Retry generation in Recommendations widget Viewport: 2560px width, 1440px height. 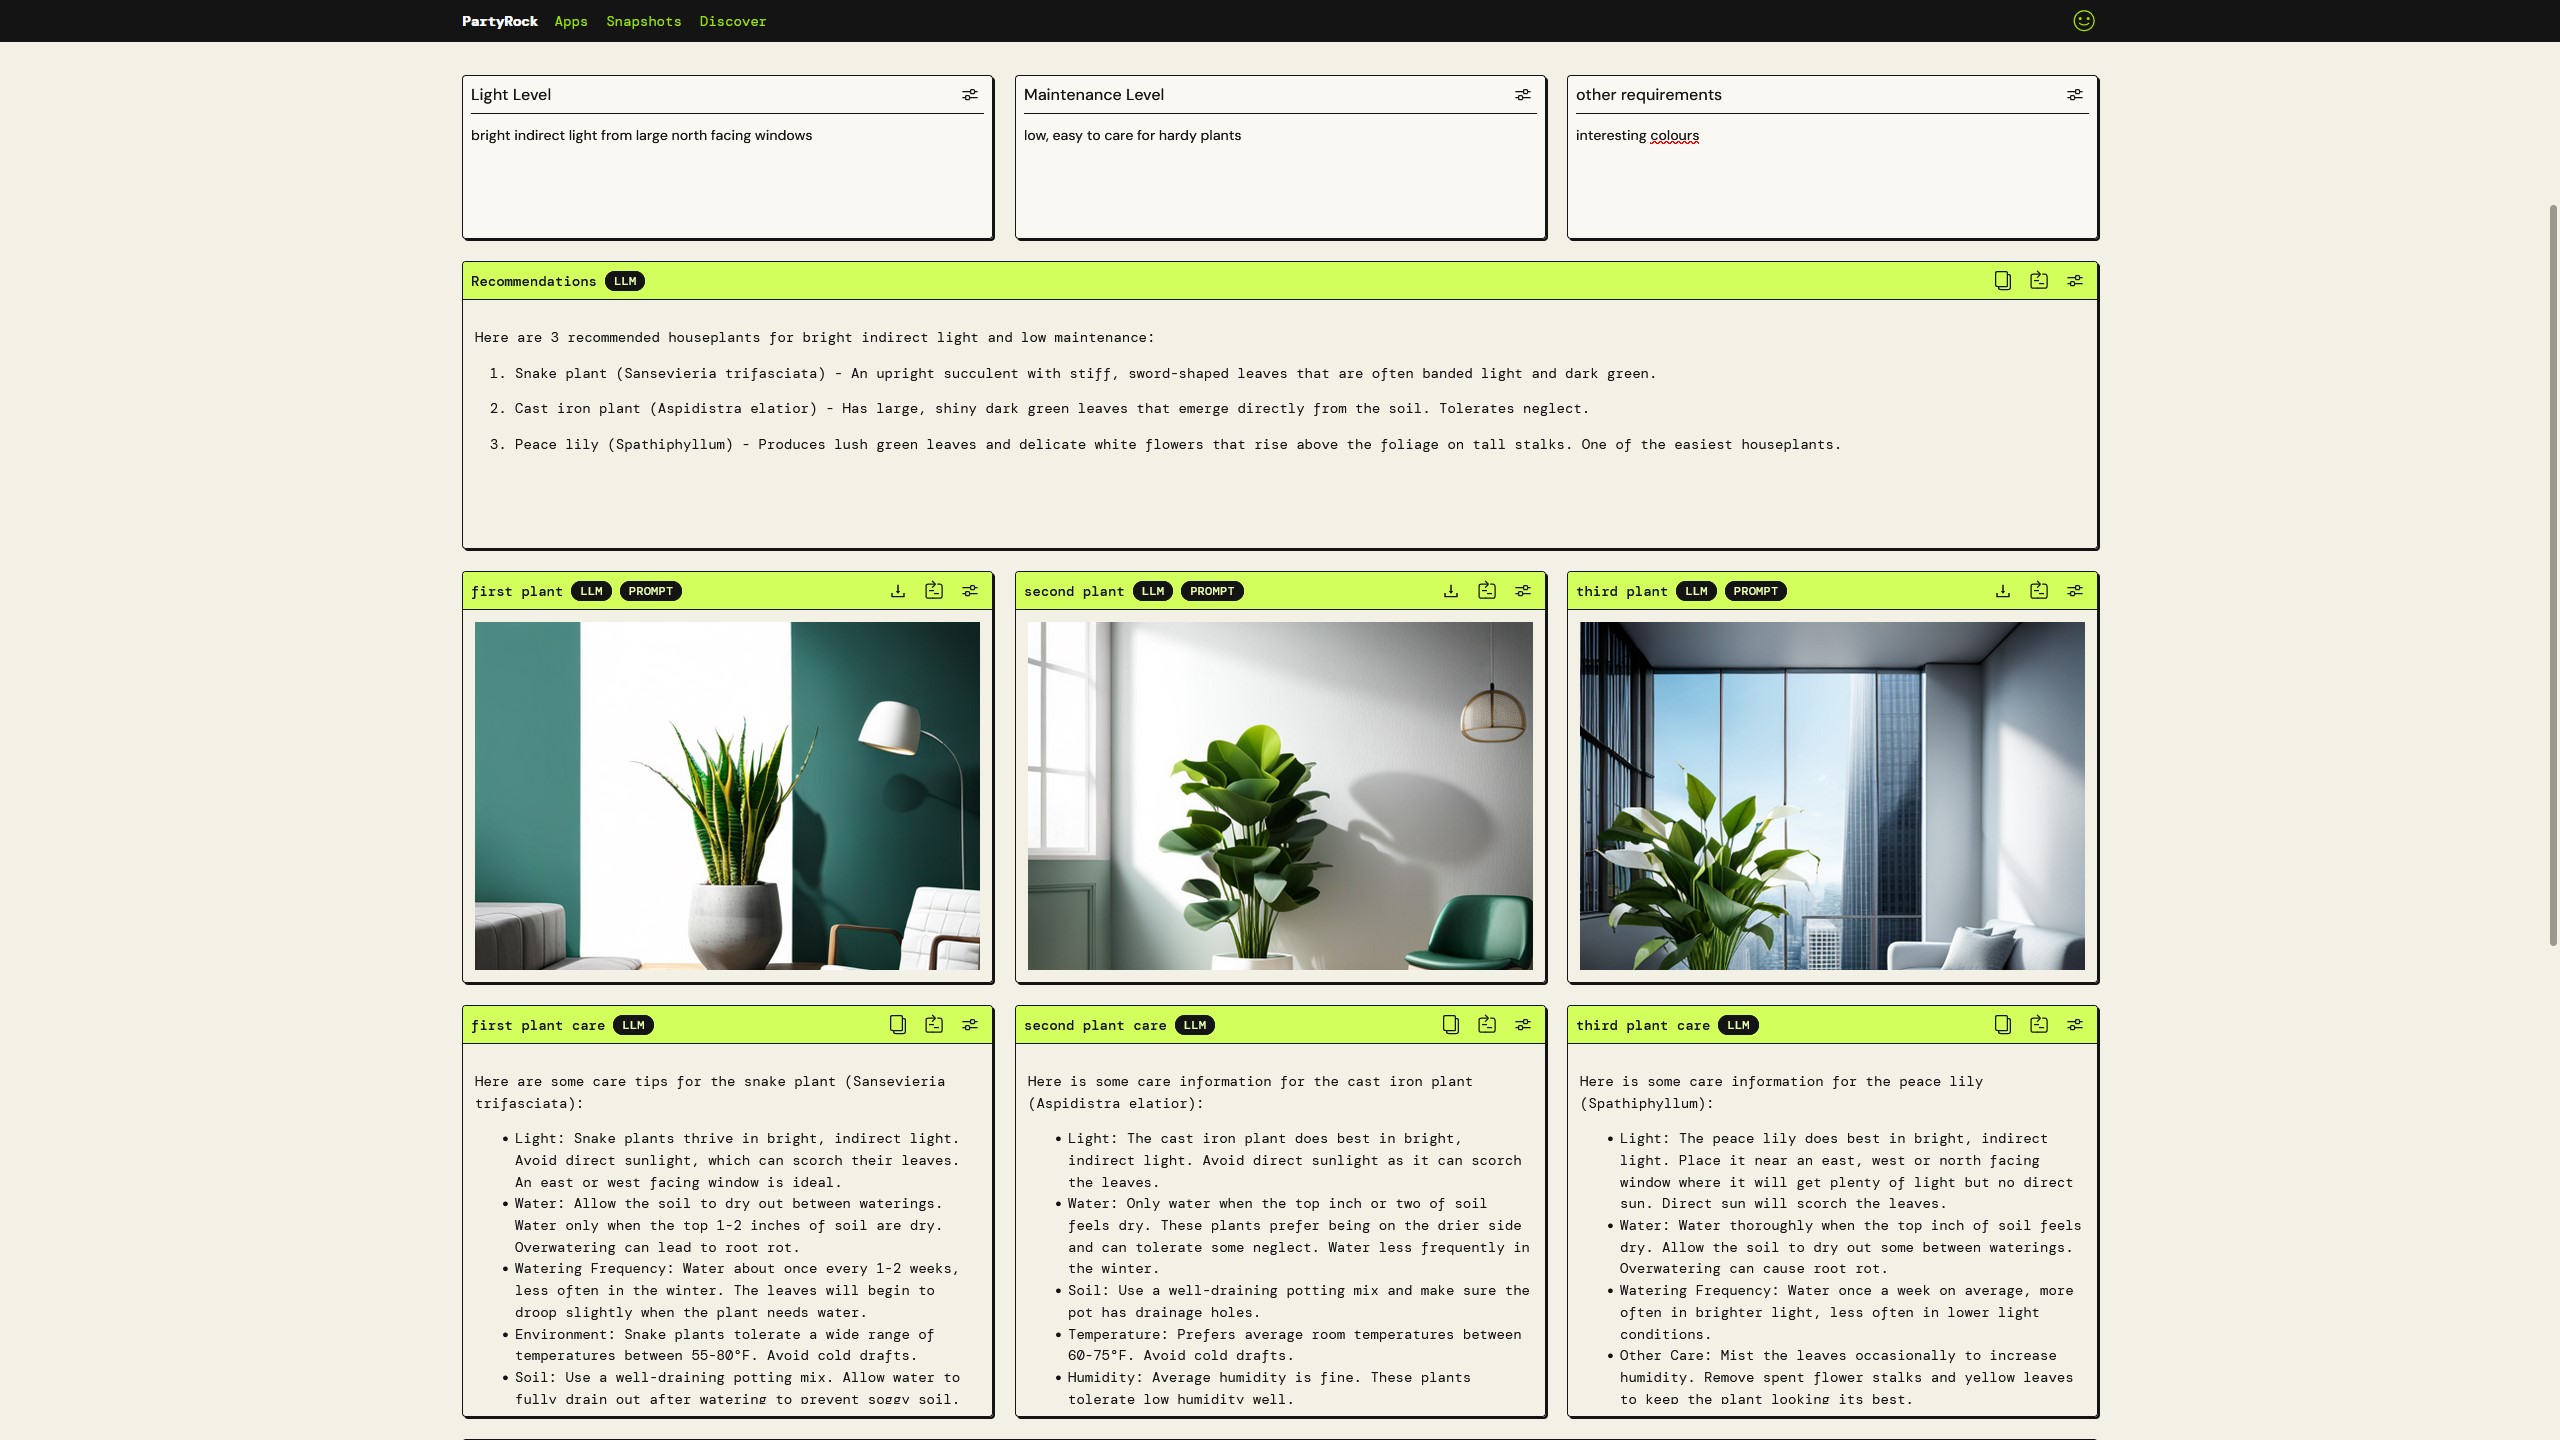[2038, 281]
